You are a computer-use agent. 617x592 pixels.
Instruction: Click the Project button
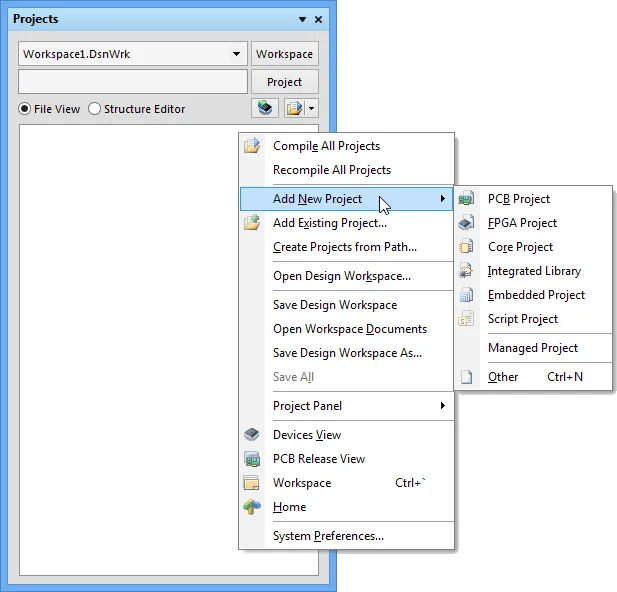click(284, 82)
